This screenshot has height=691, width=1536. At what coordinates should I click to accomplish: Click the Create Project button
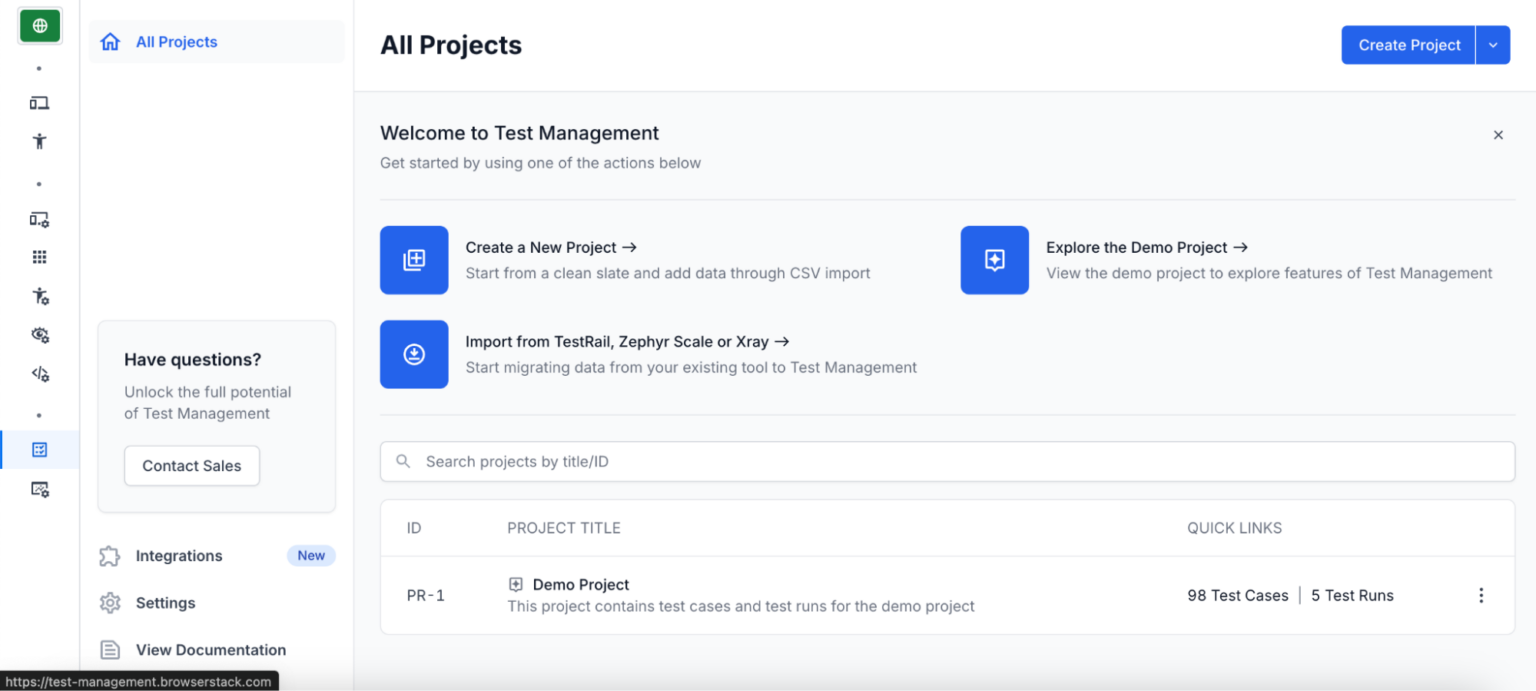point(1407,45)
